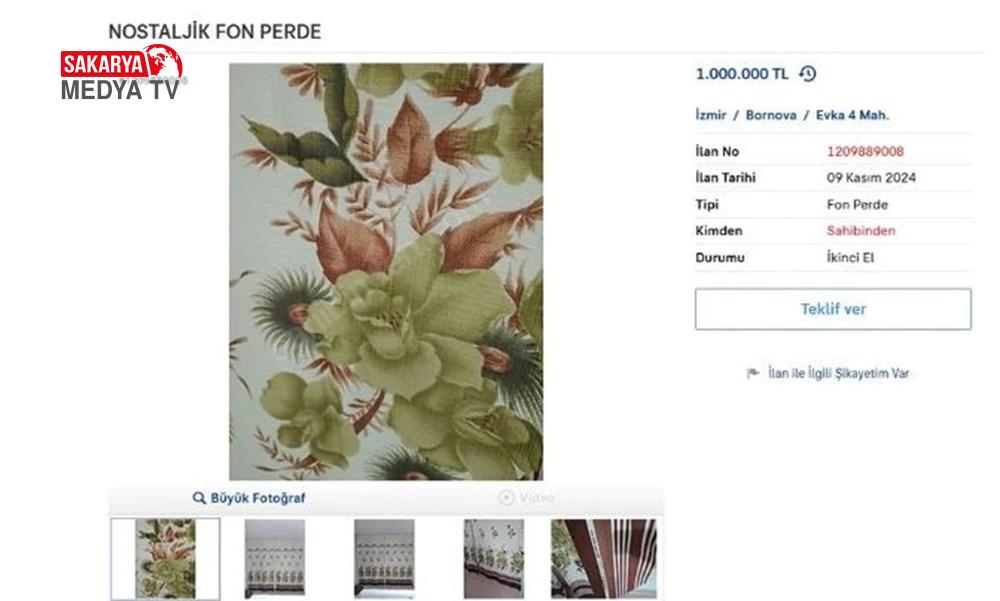The image size is (1000, 601).
Task: Click the main floral curtain photo
Action: [x=386, y=271]
